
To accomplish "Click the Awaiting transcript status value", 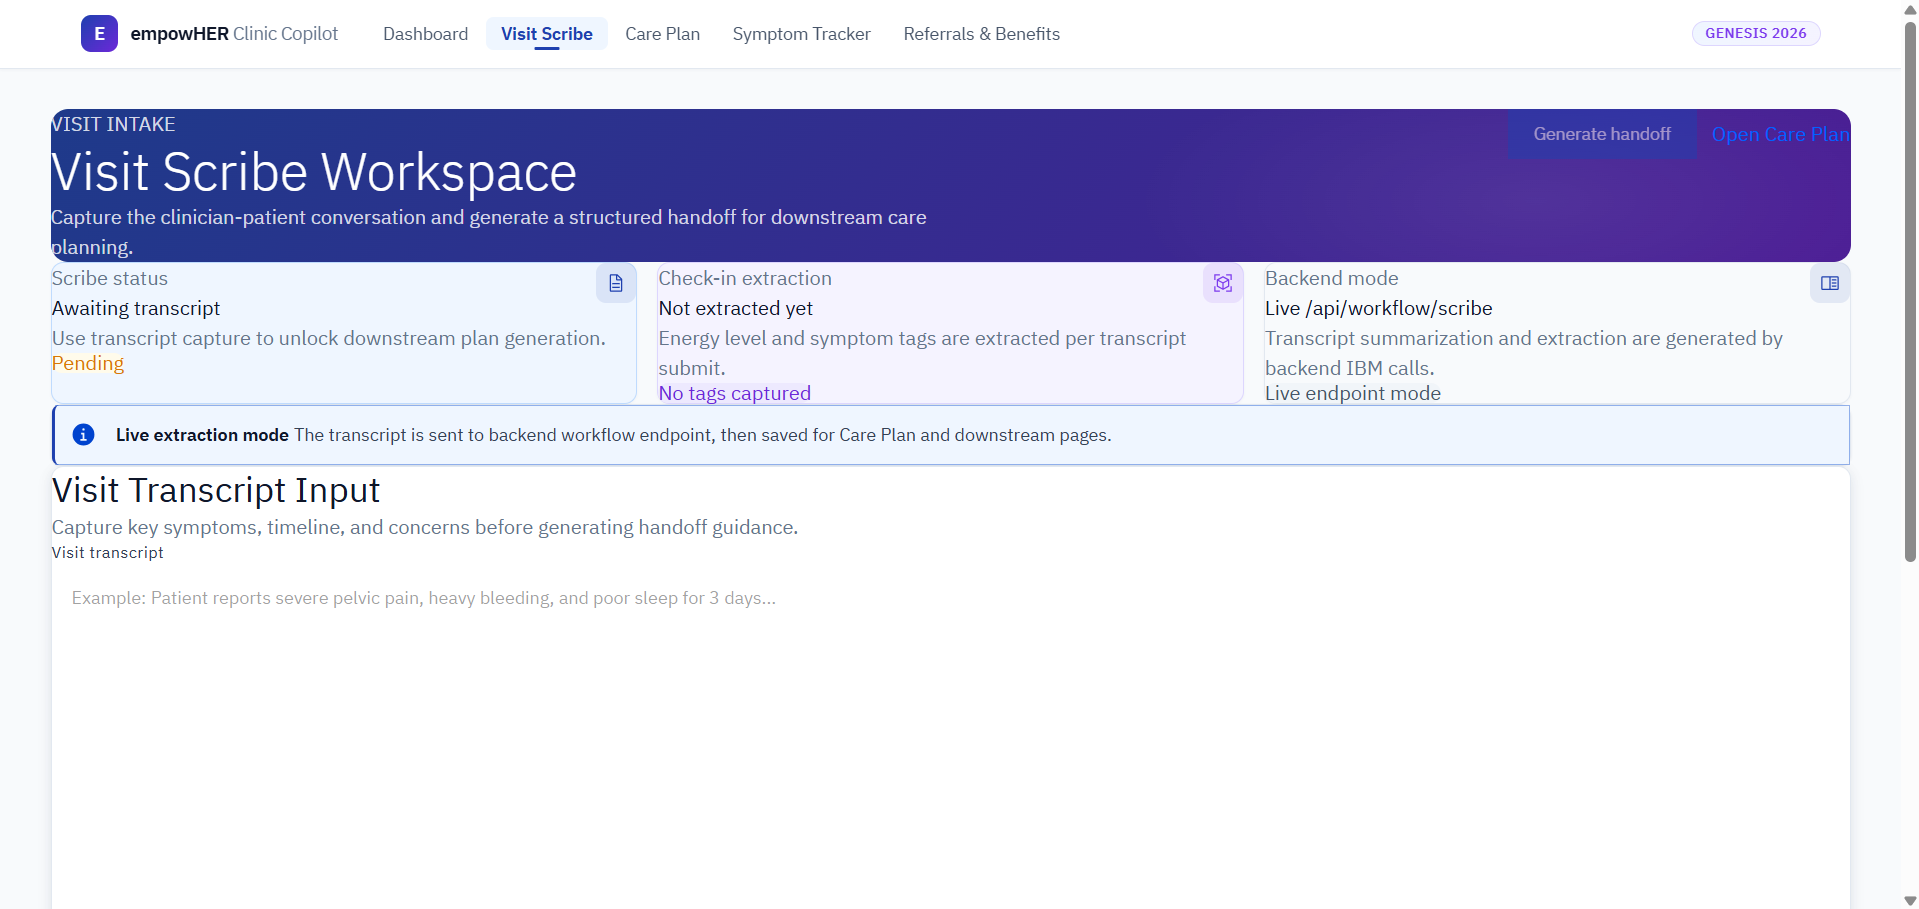I will [x=136, y=309].
